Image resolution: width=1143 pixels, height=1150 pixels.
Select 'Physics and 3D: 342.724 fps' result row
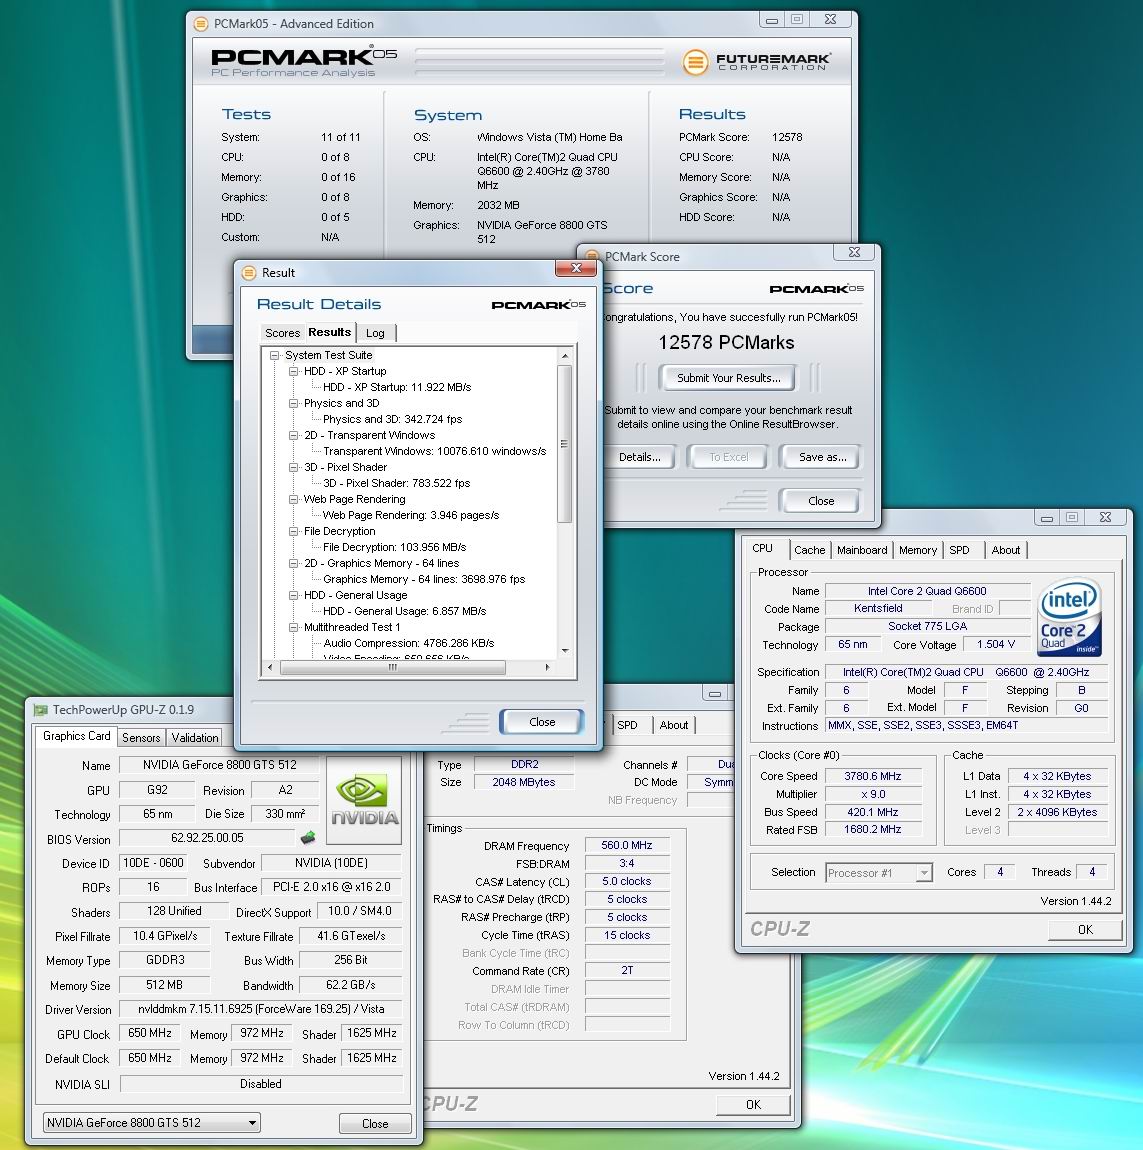[x=392, y=420]
